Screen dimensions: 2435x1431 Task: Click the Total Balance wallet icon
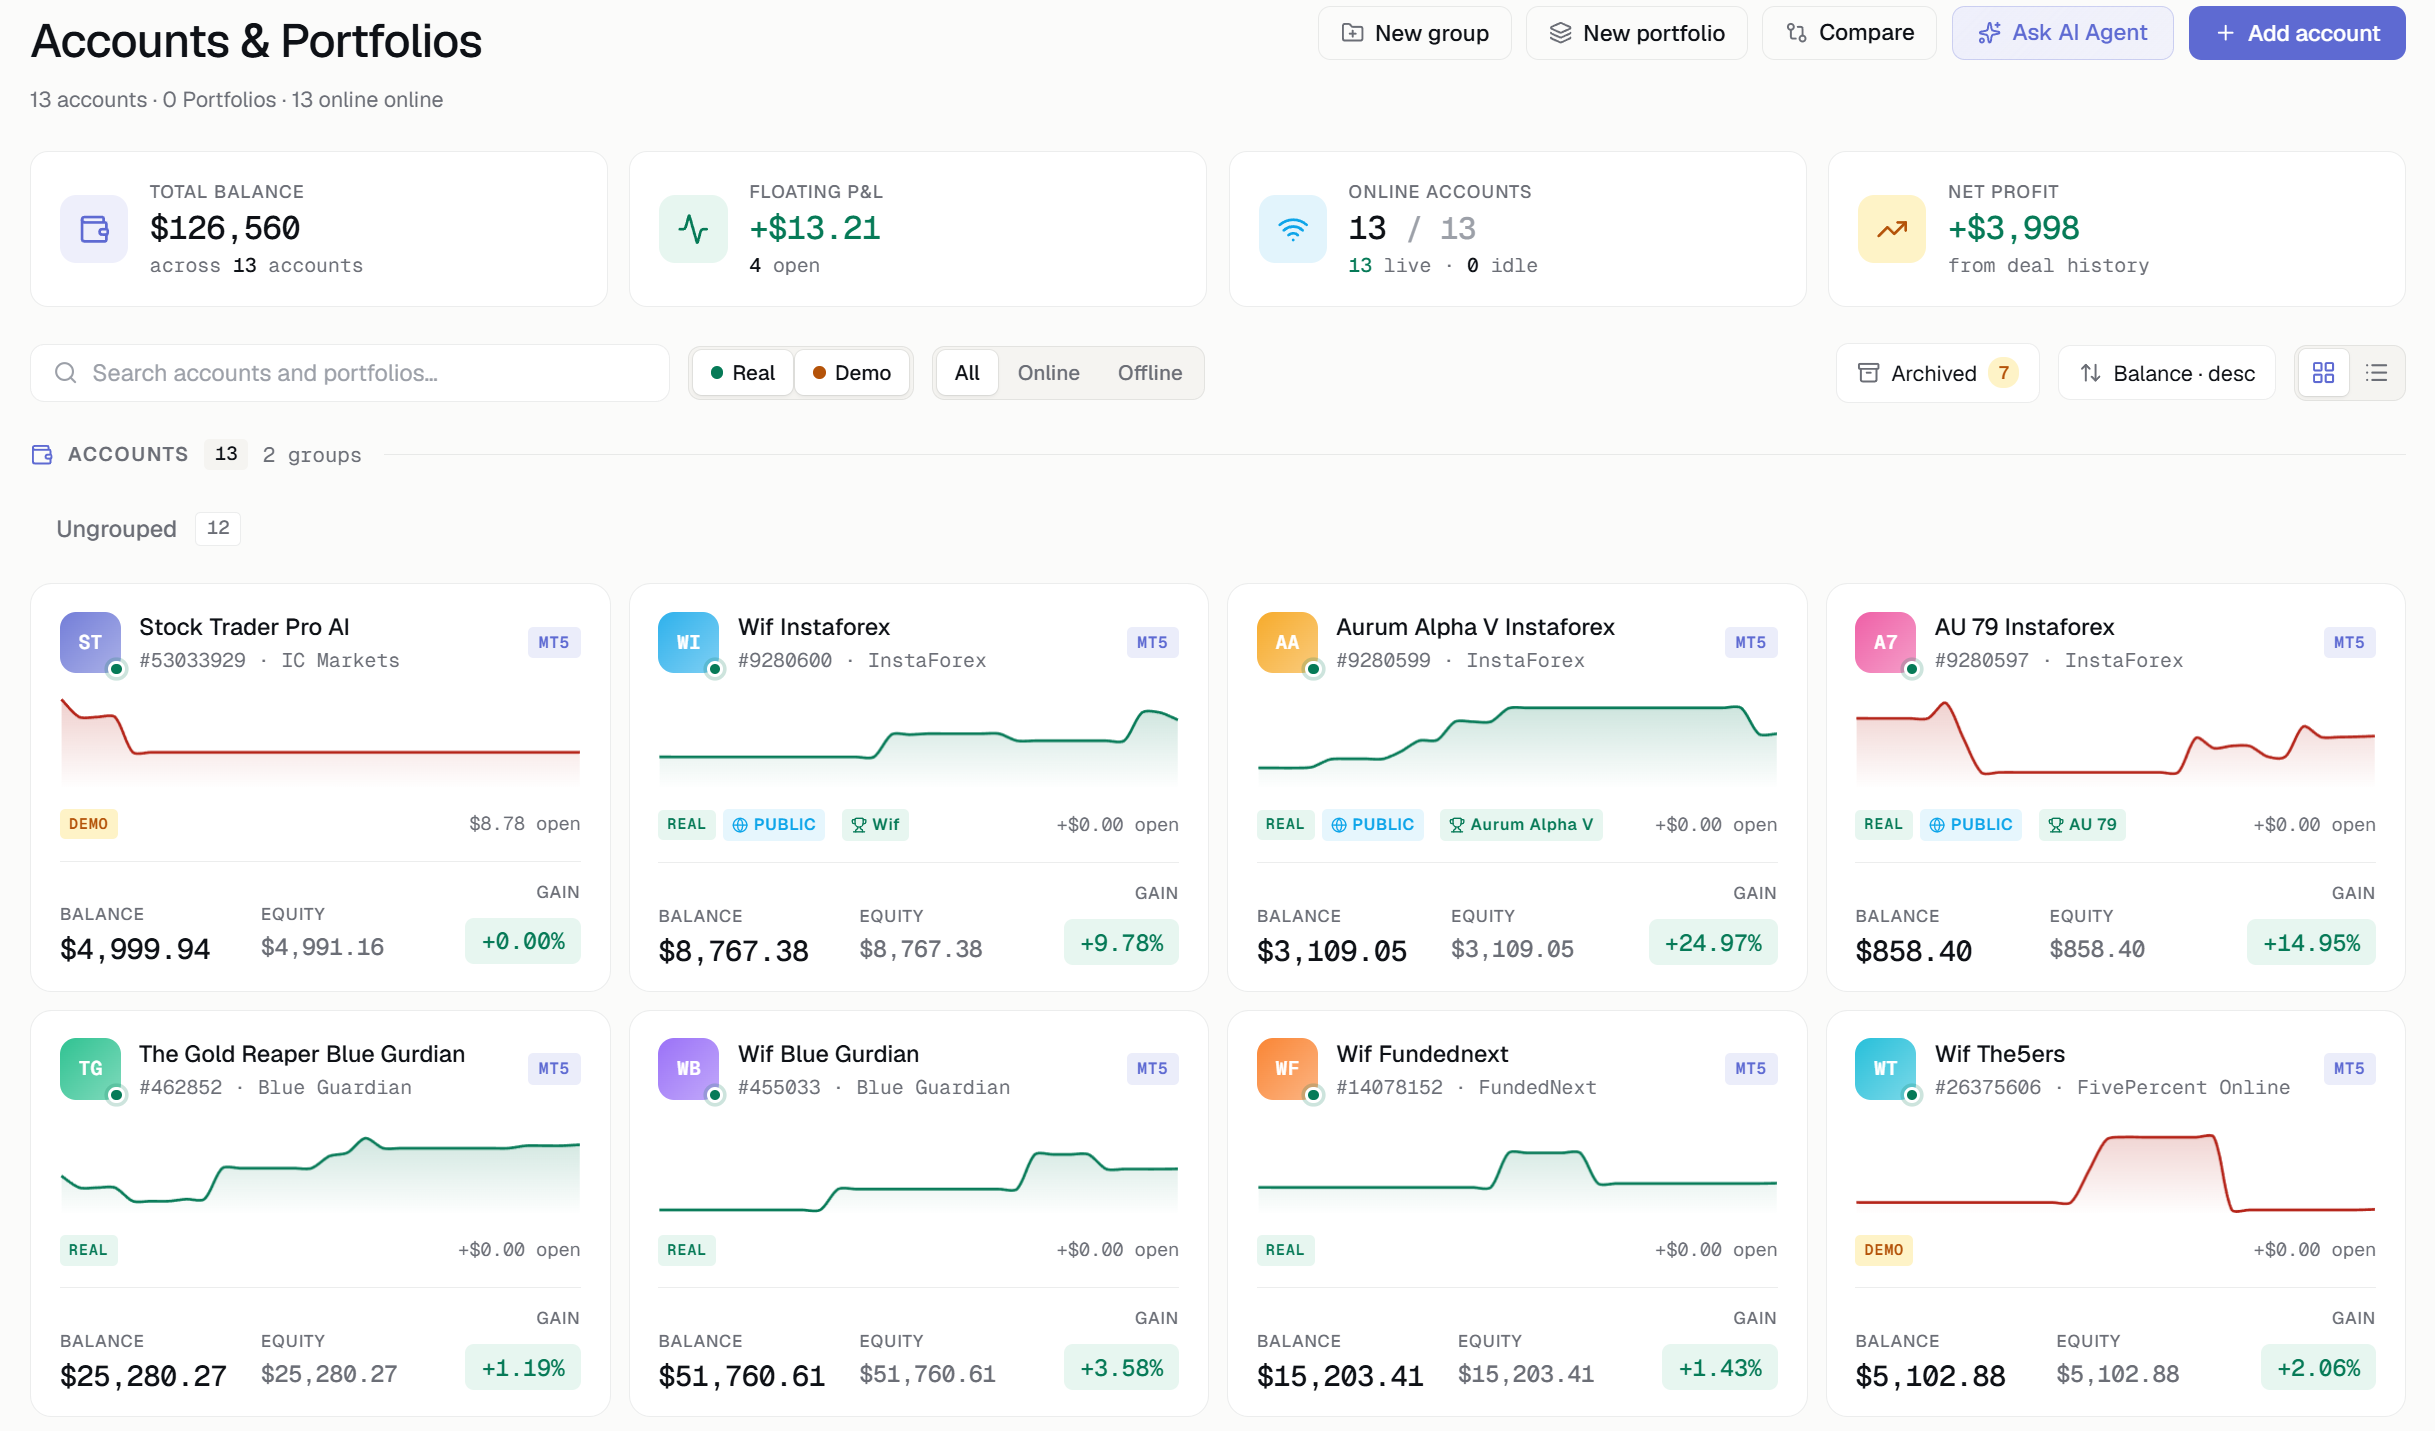(94, 229)
